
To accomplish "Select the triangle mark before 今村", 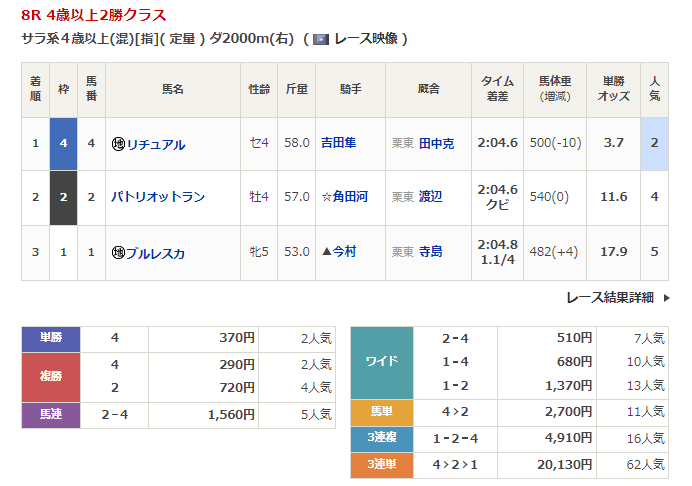I will (x=325, y=252).
